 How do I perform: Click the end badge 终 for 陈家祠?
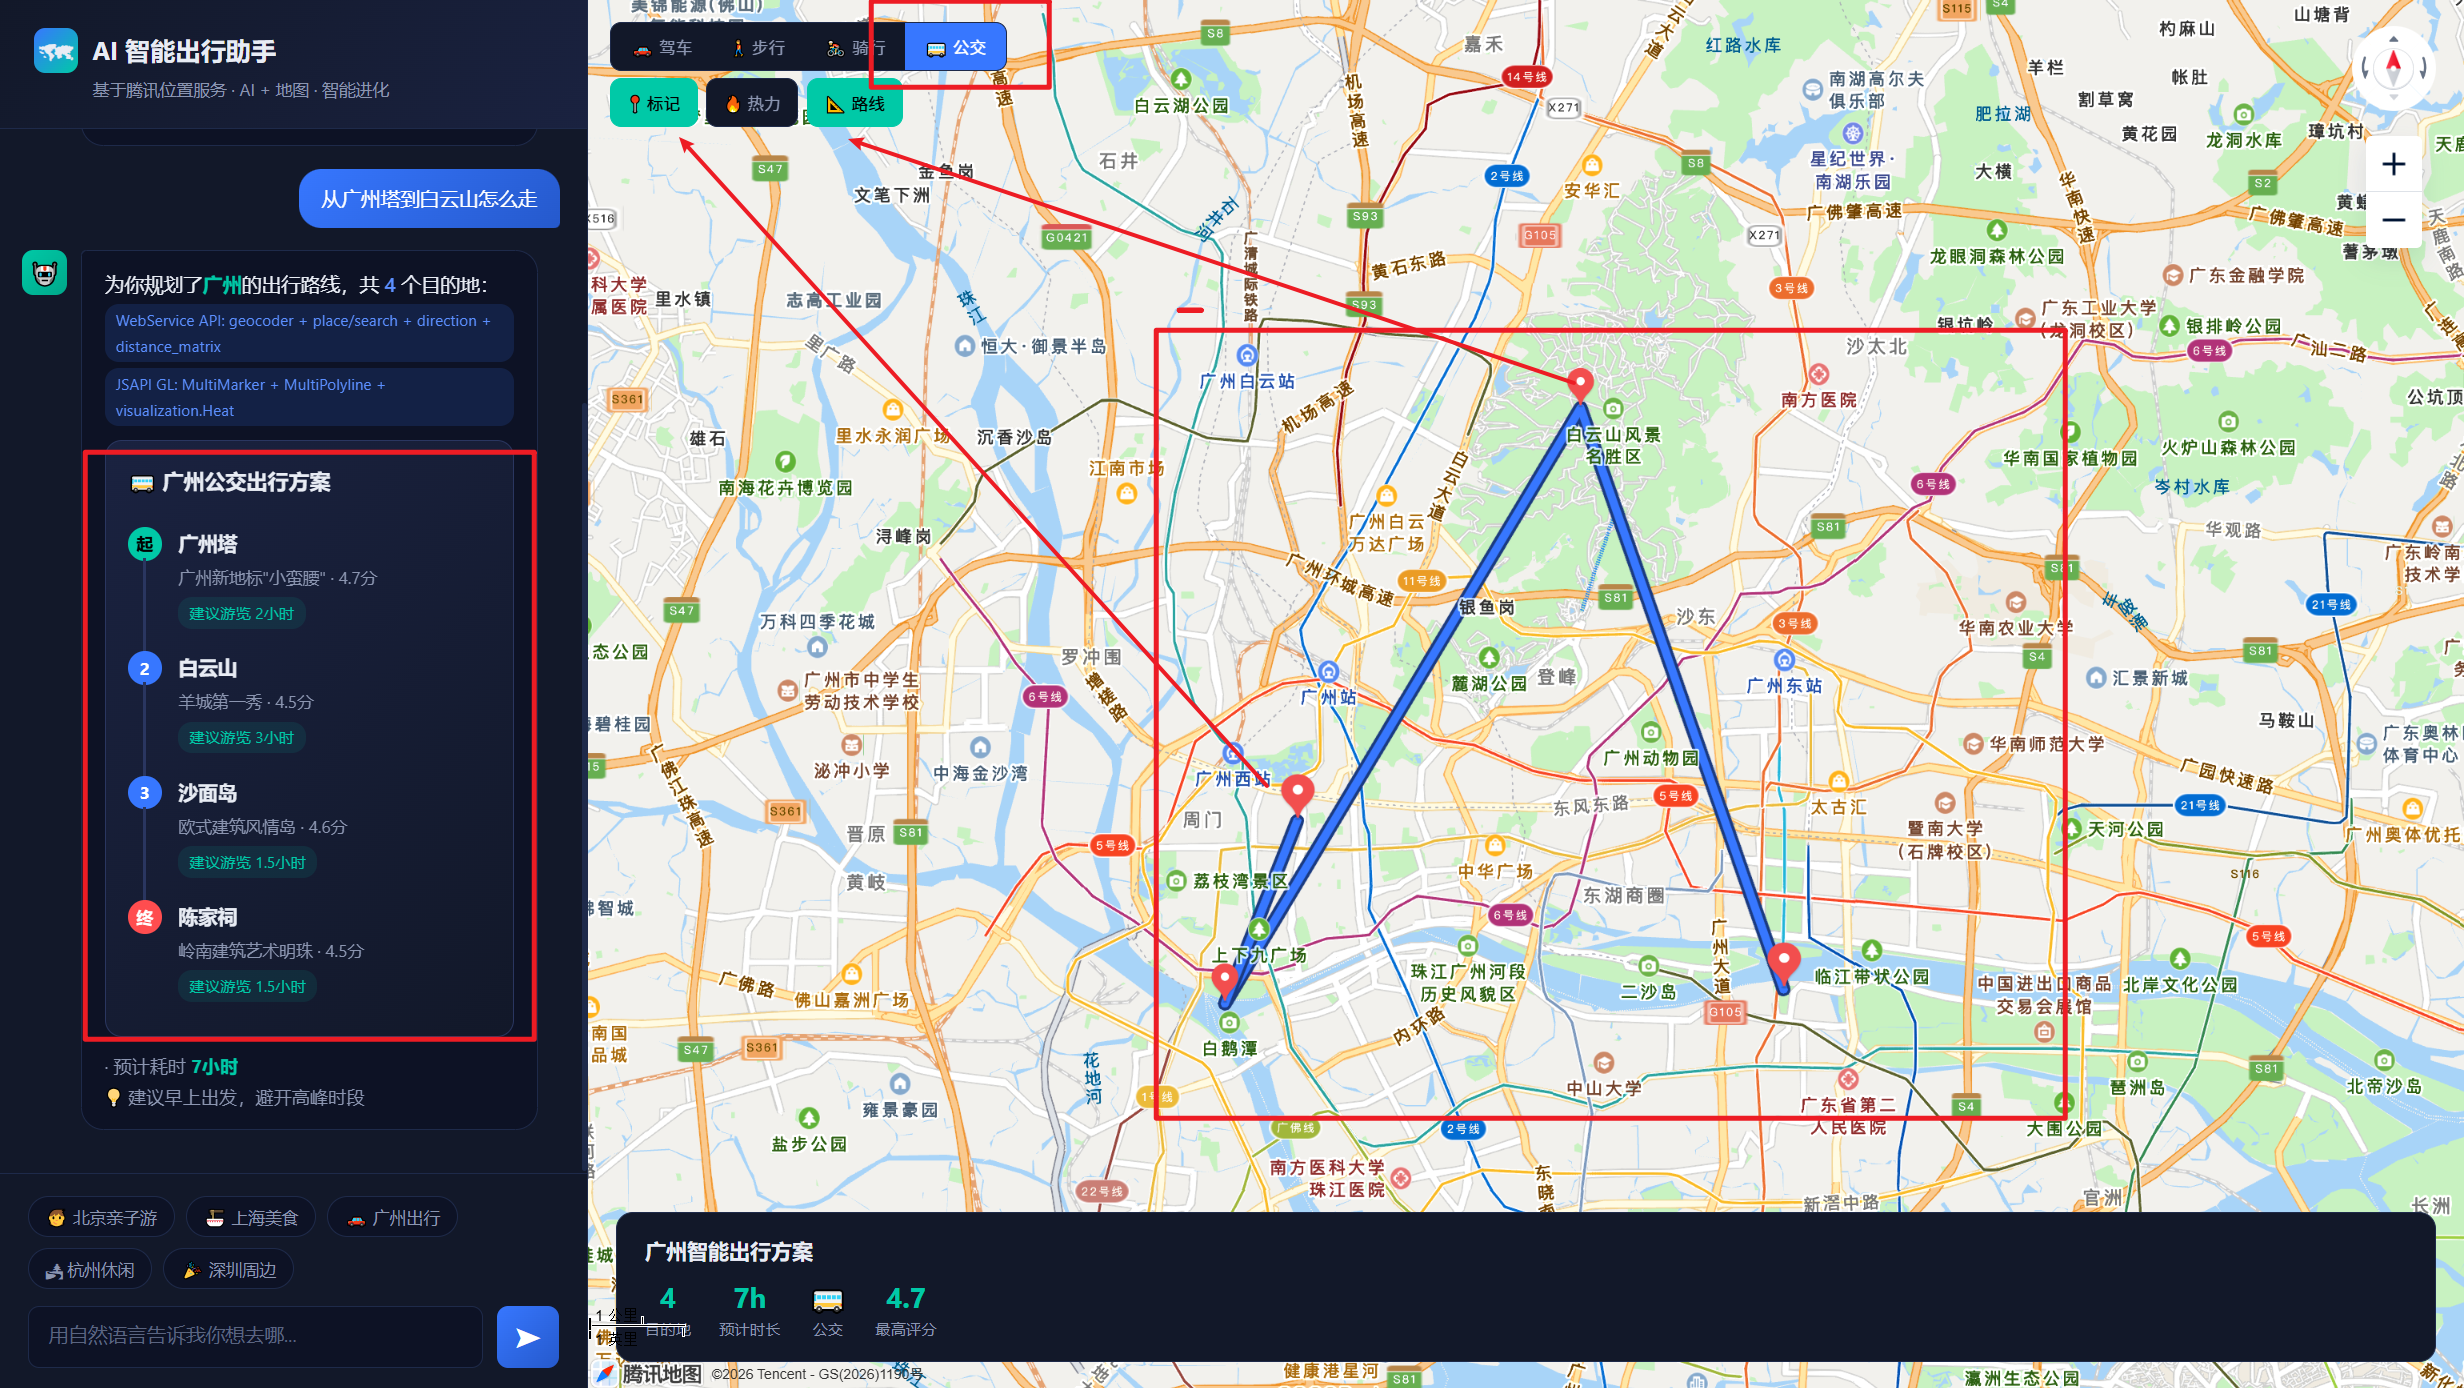(145, 918)
